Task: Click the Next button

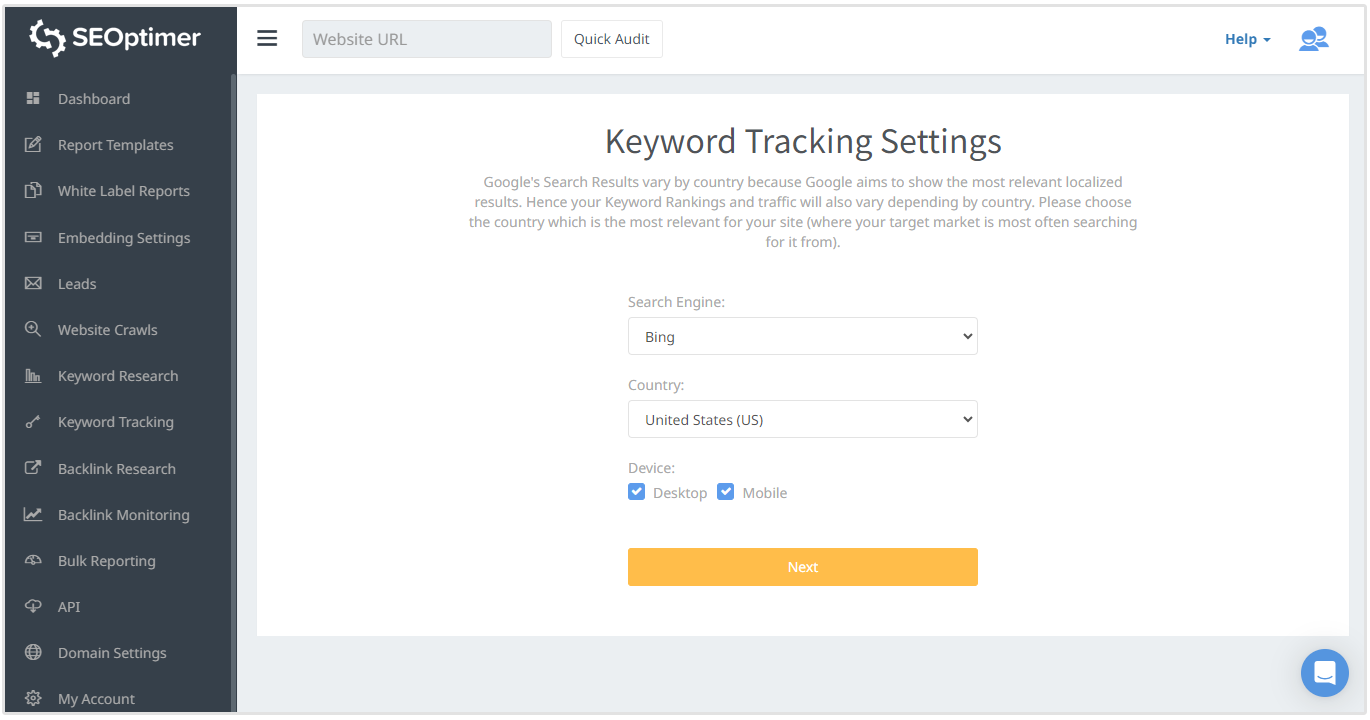Action: tap(802, 566)
